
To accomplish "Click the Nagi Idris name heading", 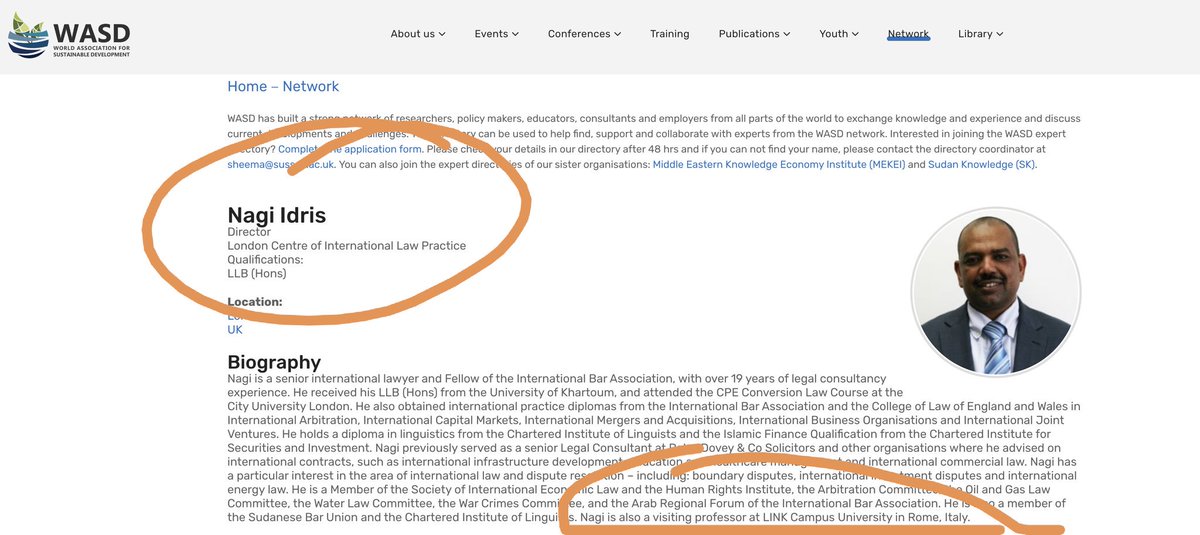I will (277, 215).
